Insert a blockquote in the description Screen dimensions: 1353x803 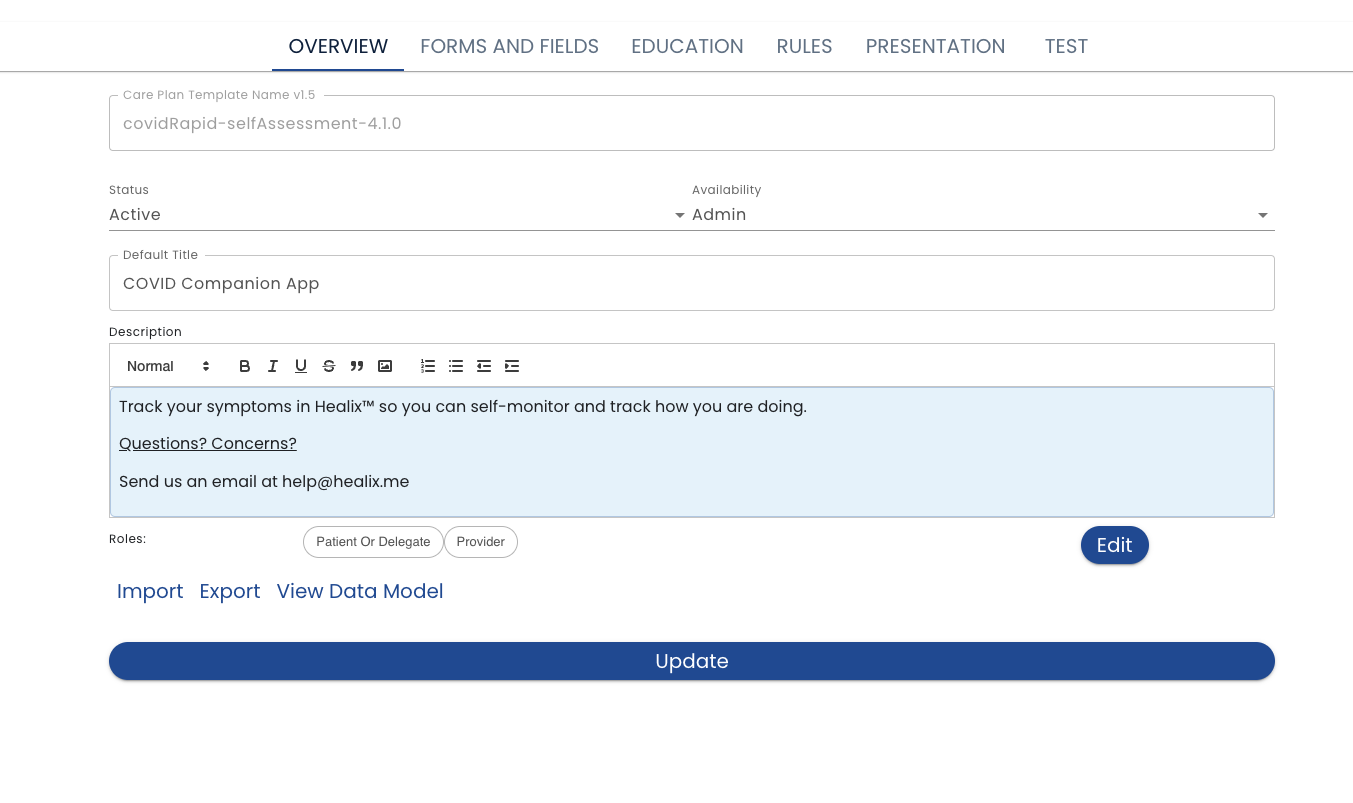(357, 366)
